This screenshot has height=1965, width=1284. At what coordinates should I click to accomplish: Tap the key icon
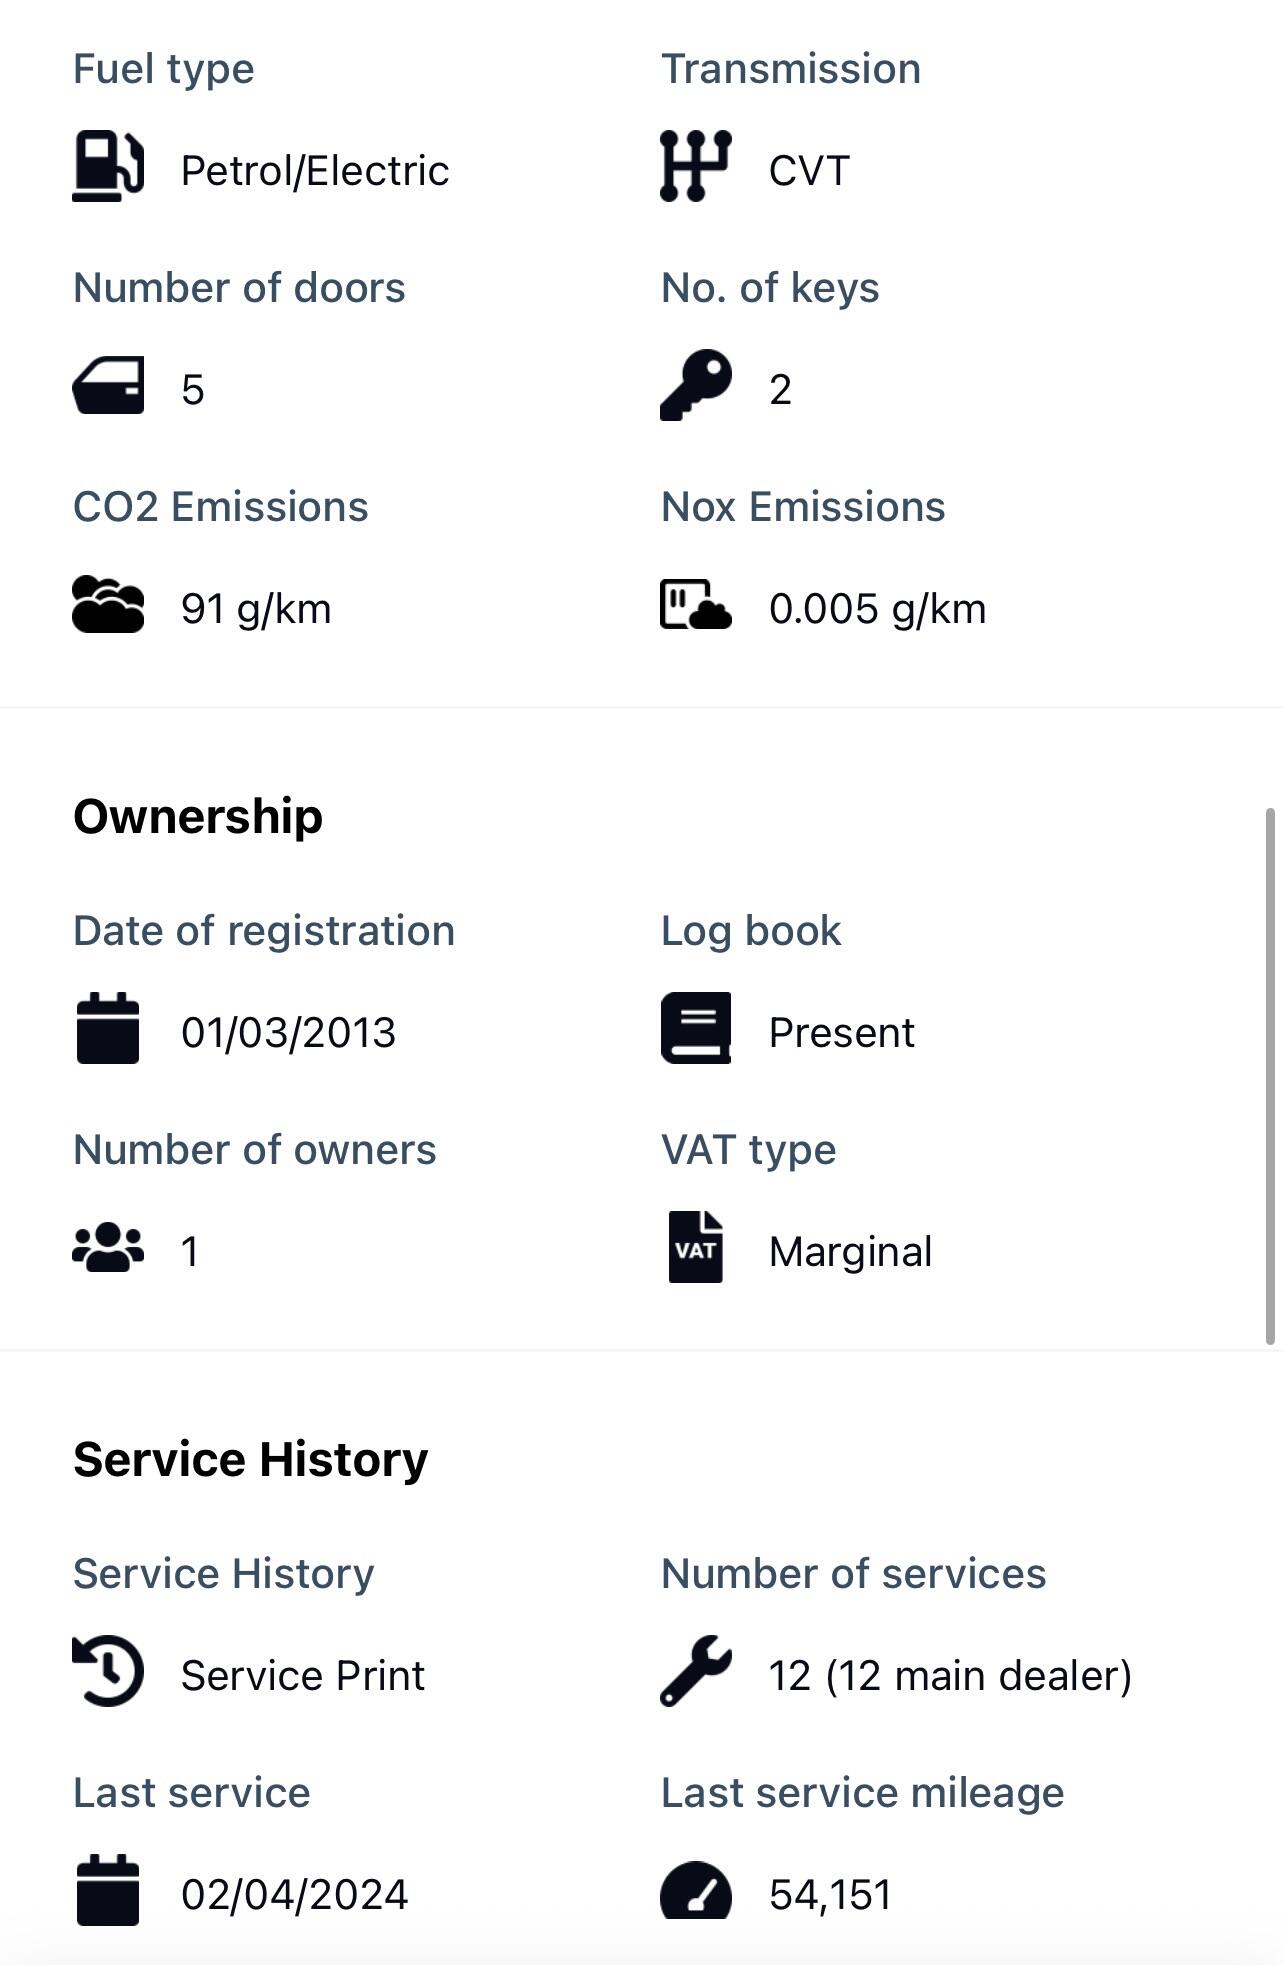(695, 385)
